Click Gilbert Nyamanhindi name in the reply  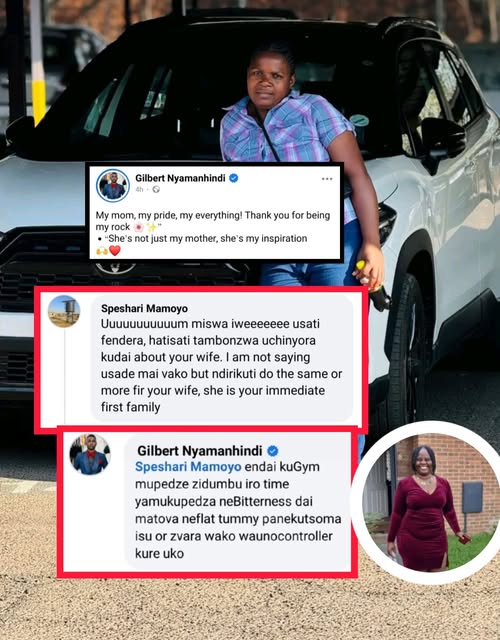200,451
